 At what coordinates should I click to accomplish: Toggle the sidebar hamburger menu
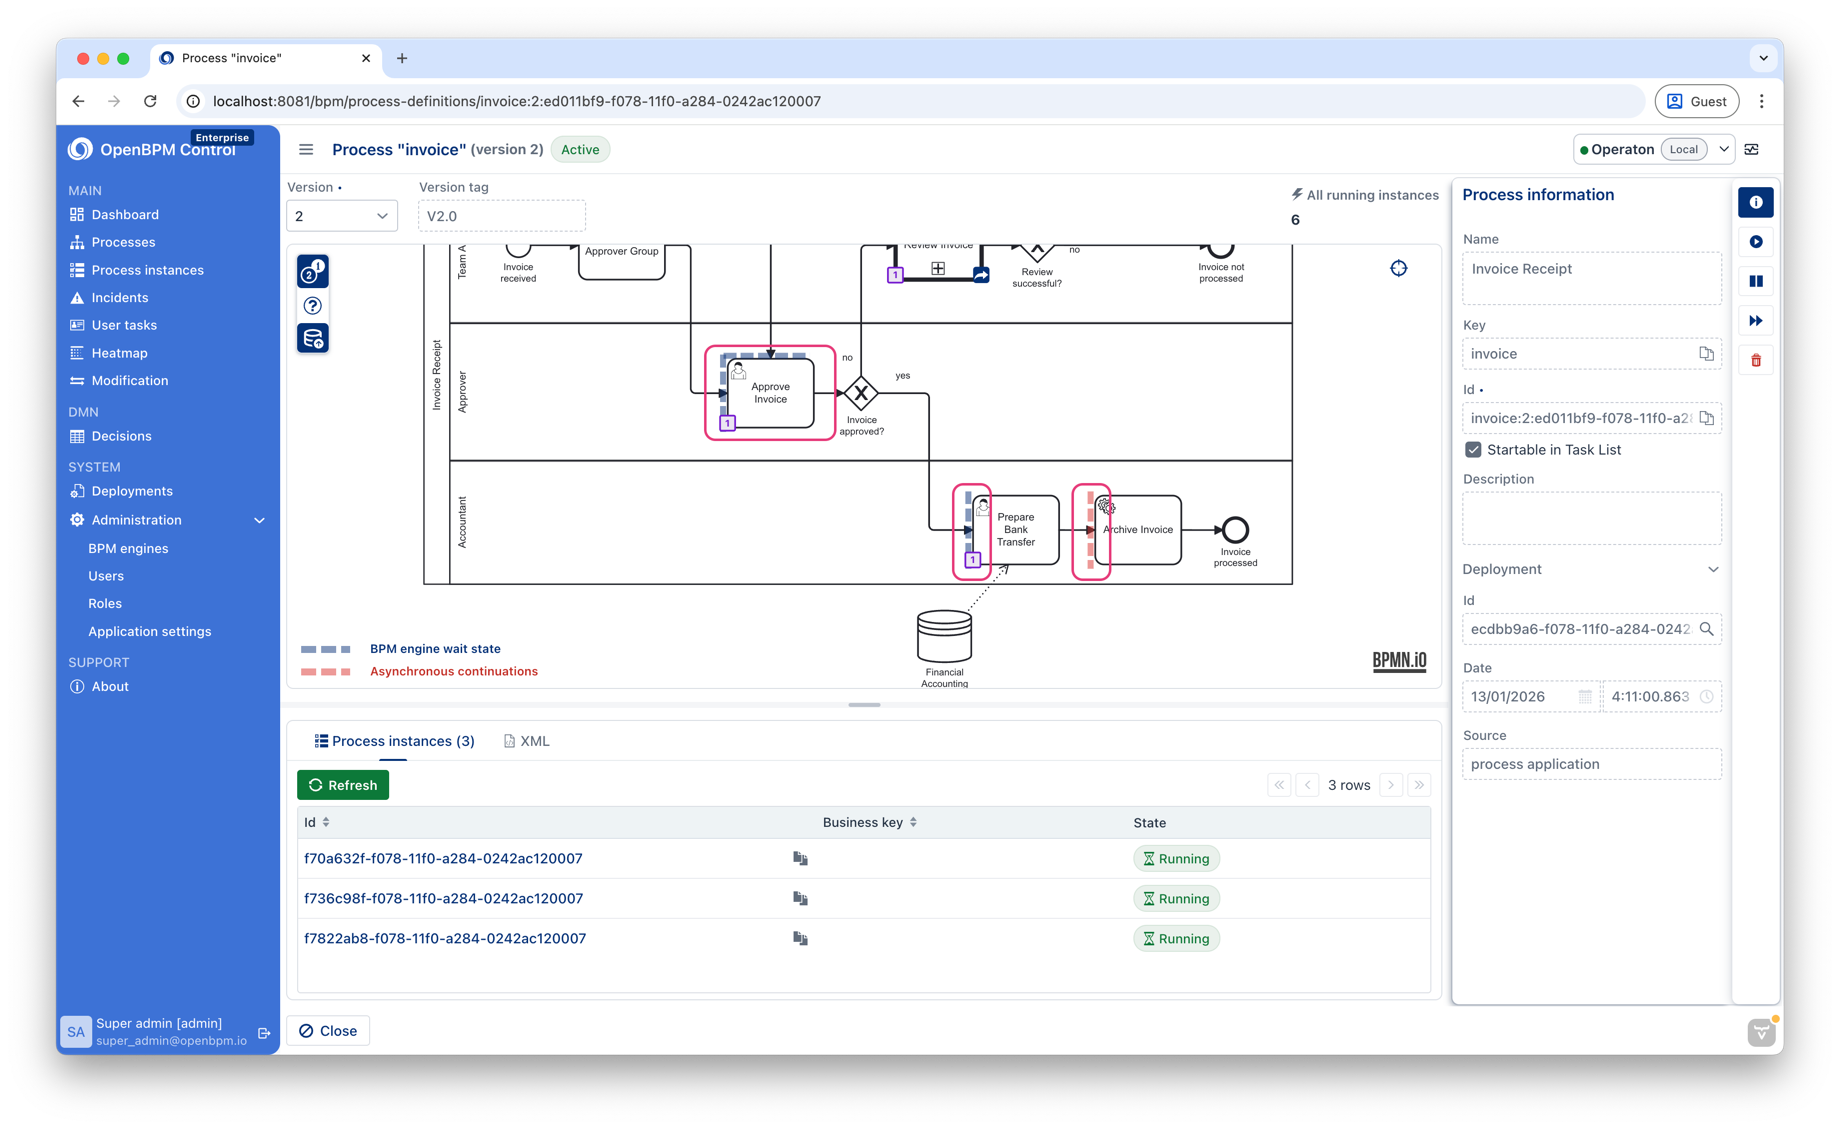pos(306,150)
